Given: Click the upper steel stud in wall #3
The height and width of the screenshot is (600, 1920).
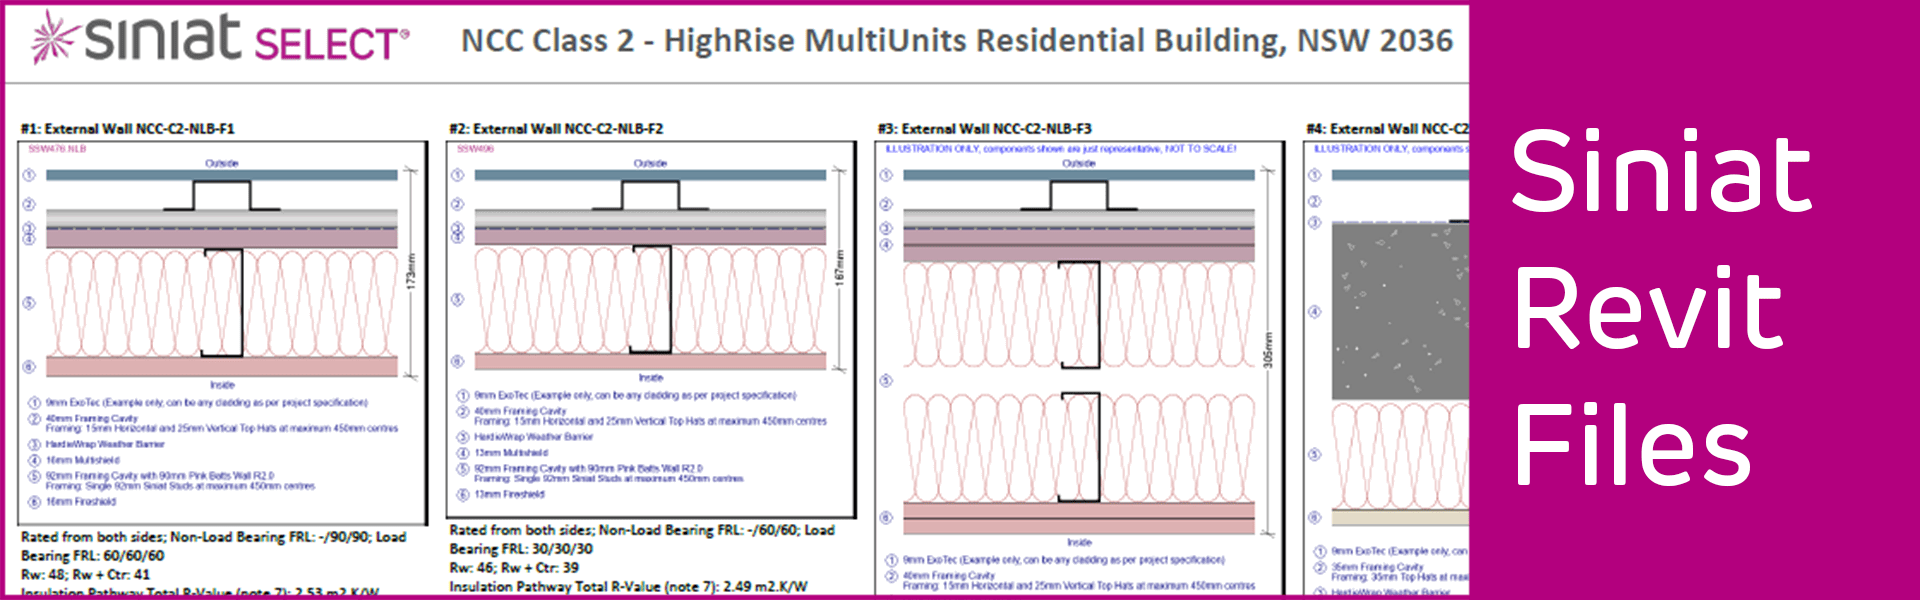Looking at the screenshot, I should click(x=1080, y=315).
